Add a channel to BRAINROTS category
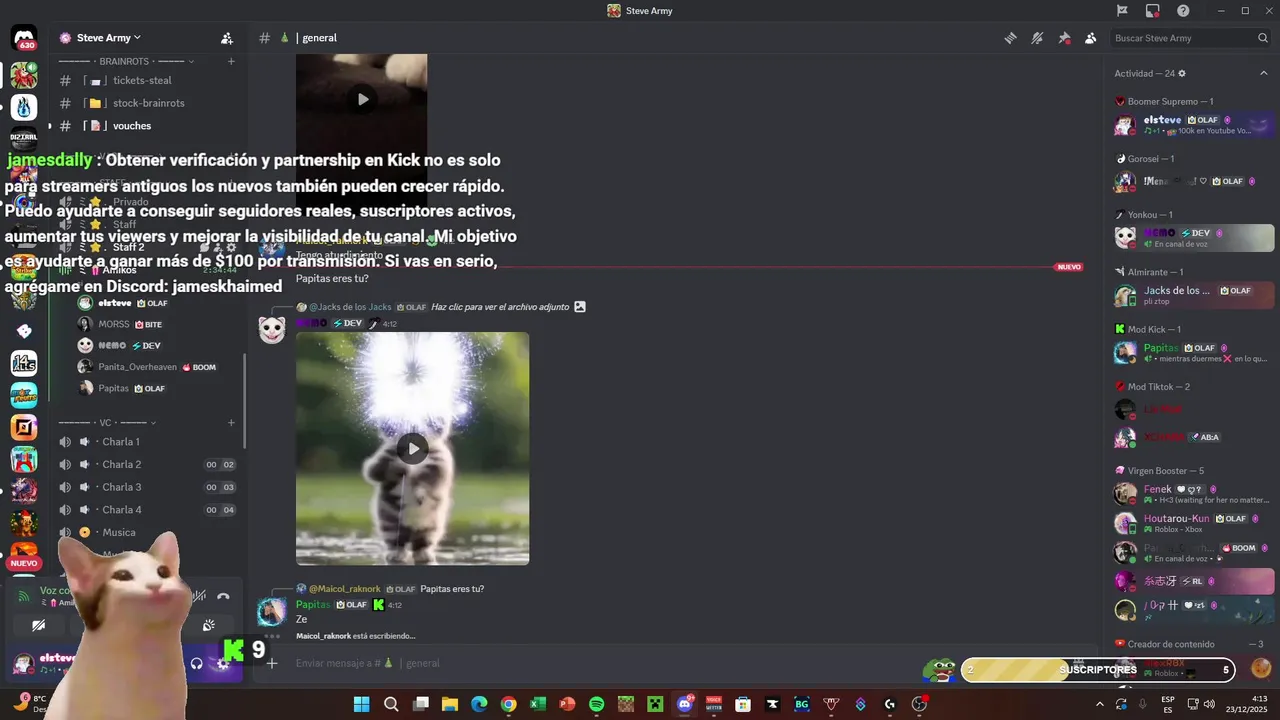Screen dimensions: 1280x720 (x=231, y=61)
